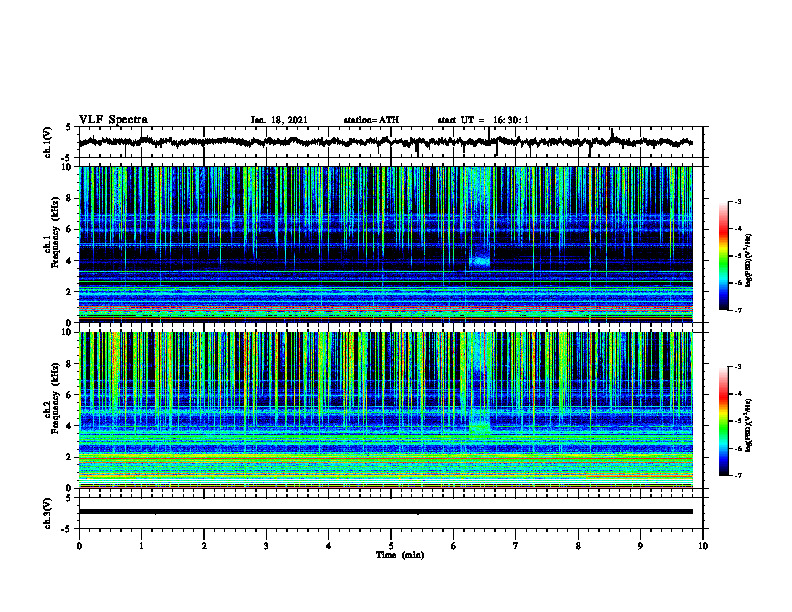Image resolution: width=792 pixels, height=612 pixels.
Task: Click time axis tick label "0"
Action: [79, 546]
